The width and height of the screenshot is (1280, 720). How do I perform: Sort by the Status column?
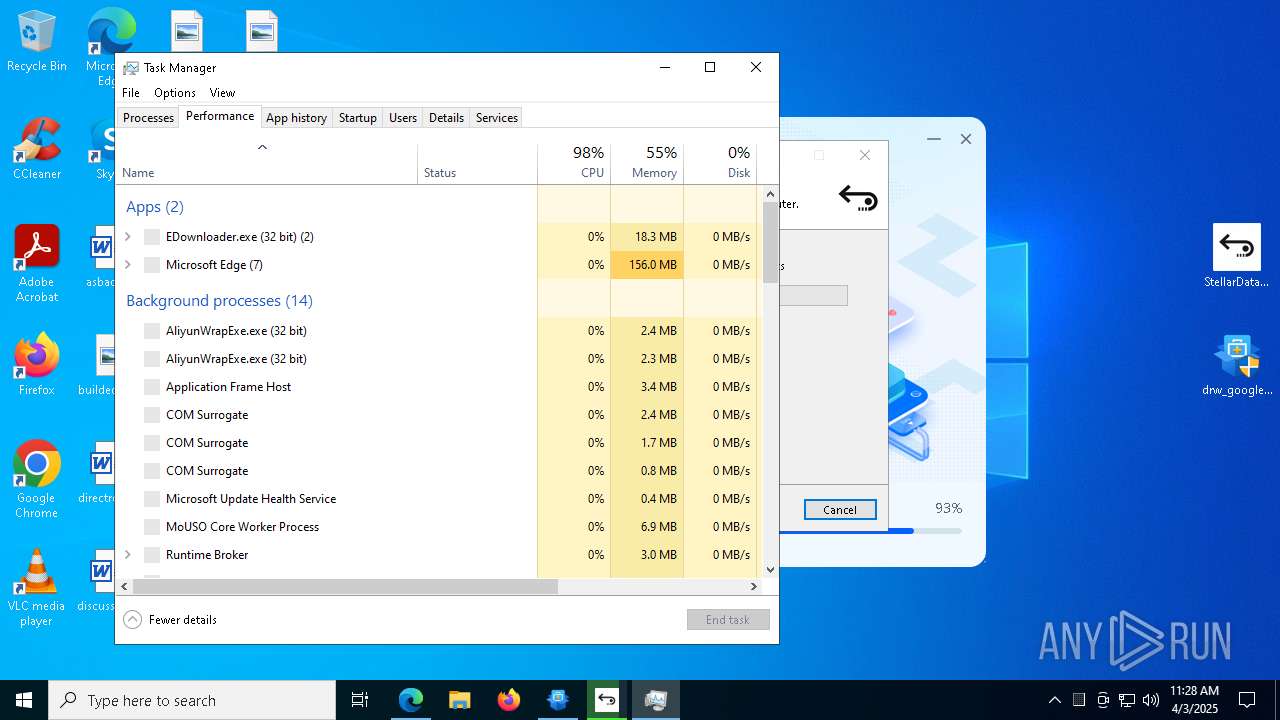point(477,164)
